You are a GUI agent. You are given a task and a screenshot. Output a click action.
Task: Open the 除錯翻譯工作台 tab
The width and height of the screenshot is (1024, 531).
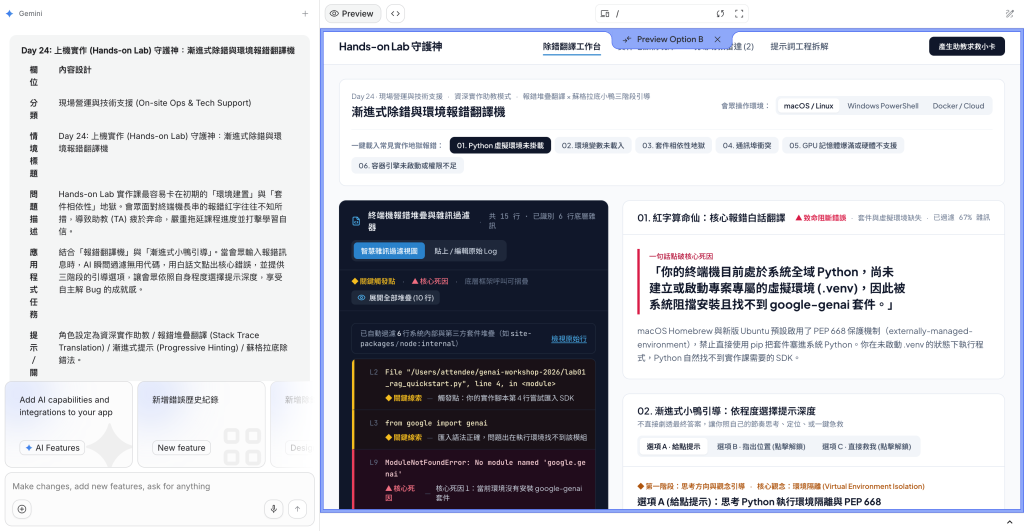[x=571, y=46]
